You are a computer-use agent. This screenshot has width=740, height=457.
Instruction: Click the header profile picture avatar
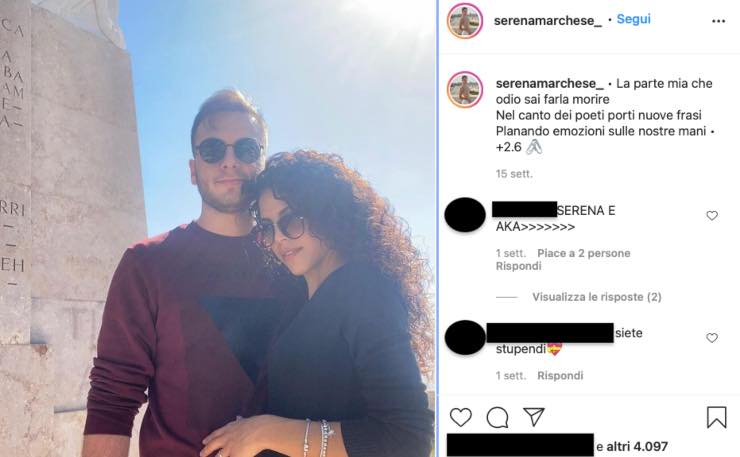coord(465,21)
